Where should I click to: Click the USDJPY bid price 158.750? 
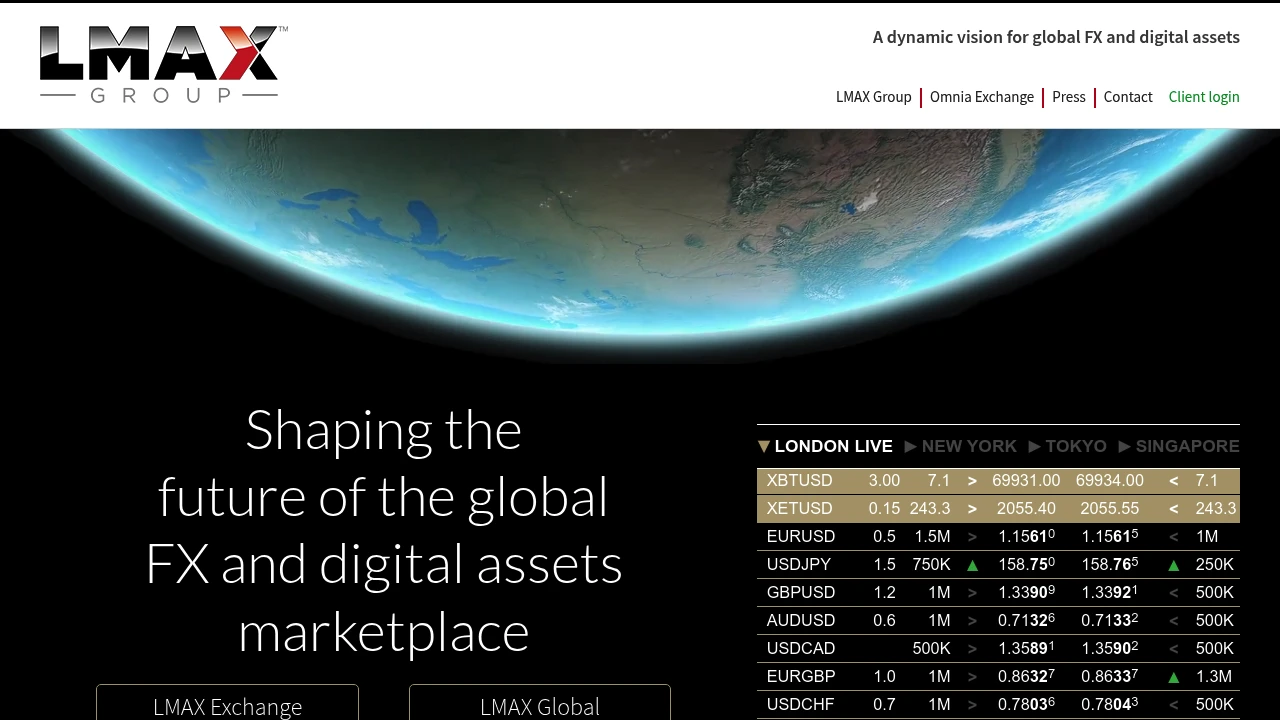pyautogui.click(x=1026, y=565)
